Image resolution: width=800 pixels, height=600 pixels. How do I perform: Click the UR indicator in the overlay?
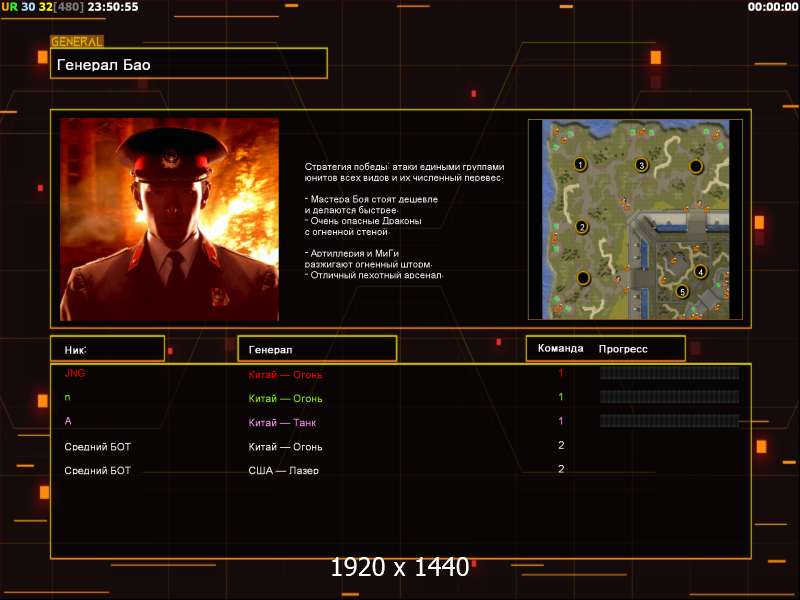pyautogui.click(x=9, y=7)
